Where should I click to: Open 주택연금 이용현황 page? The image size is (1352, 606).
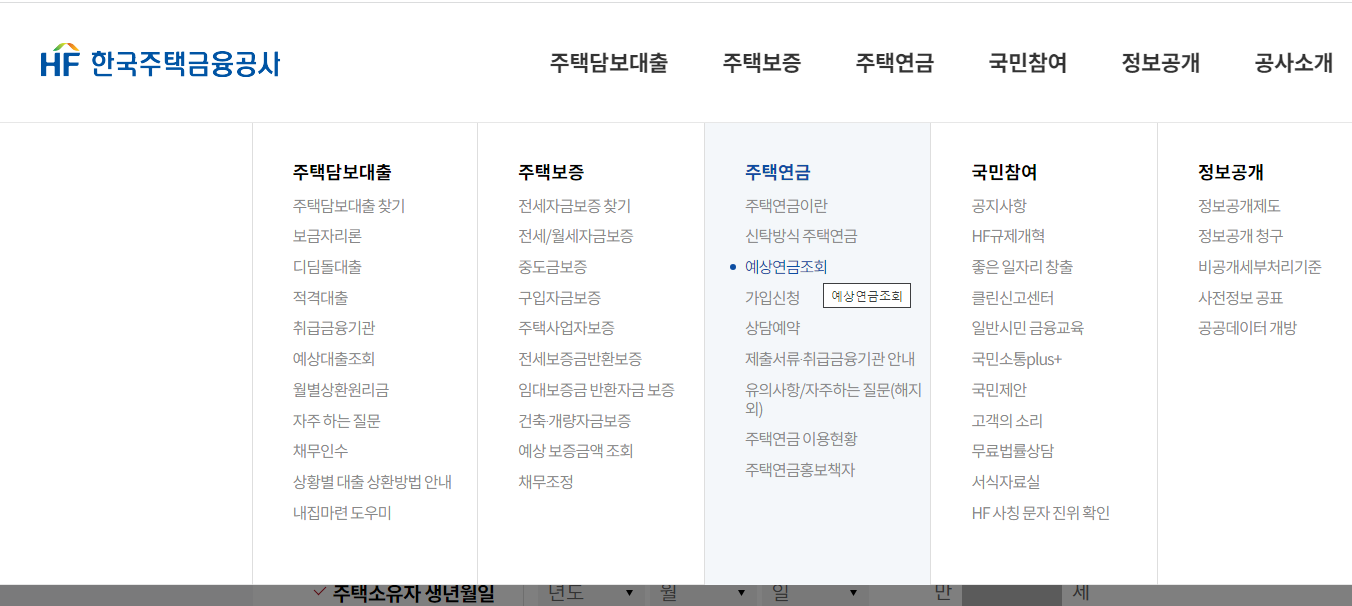[x=801, y=439]
